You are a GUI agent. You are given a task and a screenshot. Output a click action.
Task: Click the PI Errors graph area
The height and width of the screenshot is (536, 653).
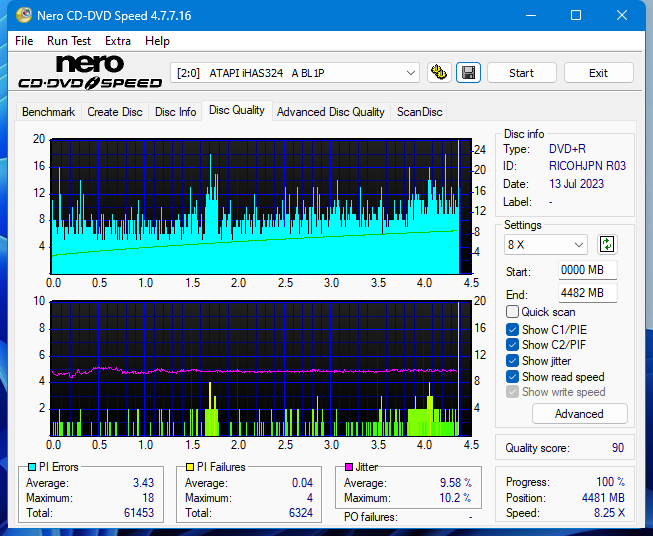point(261,206)
